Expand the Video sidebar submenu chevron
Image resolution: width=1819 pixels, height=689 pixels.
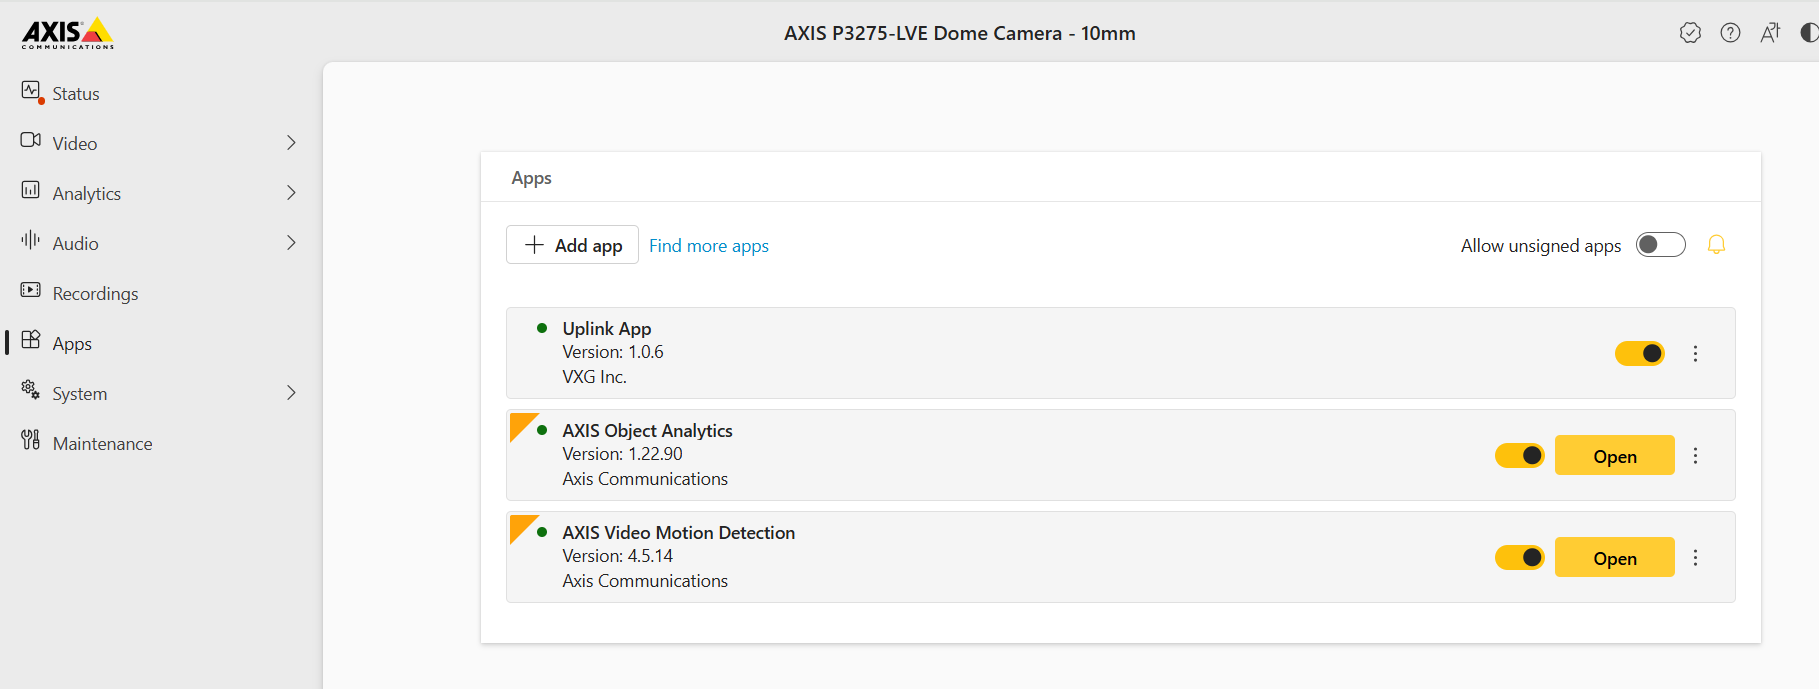(x=291, y=143)
